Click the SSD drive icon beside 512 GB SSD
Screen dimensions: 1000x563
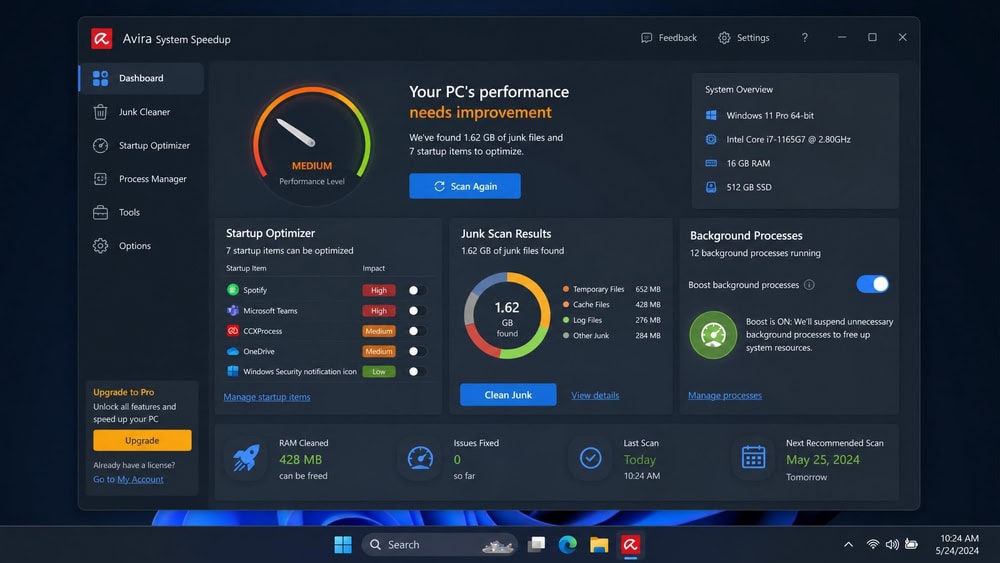[711, 187]
